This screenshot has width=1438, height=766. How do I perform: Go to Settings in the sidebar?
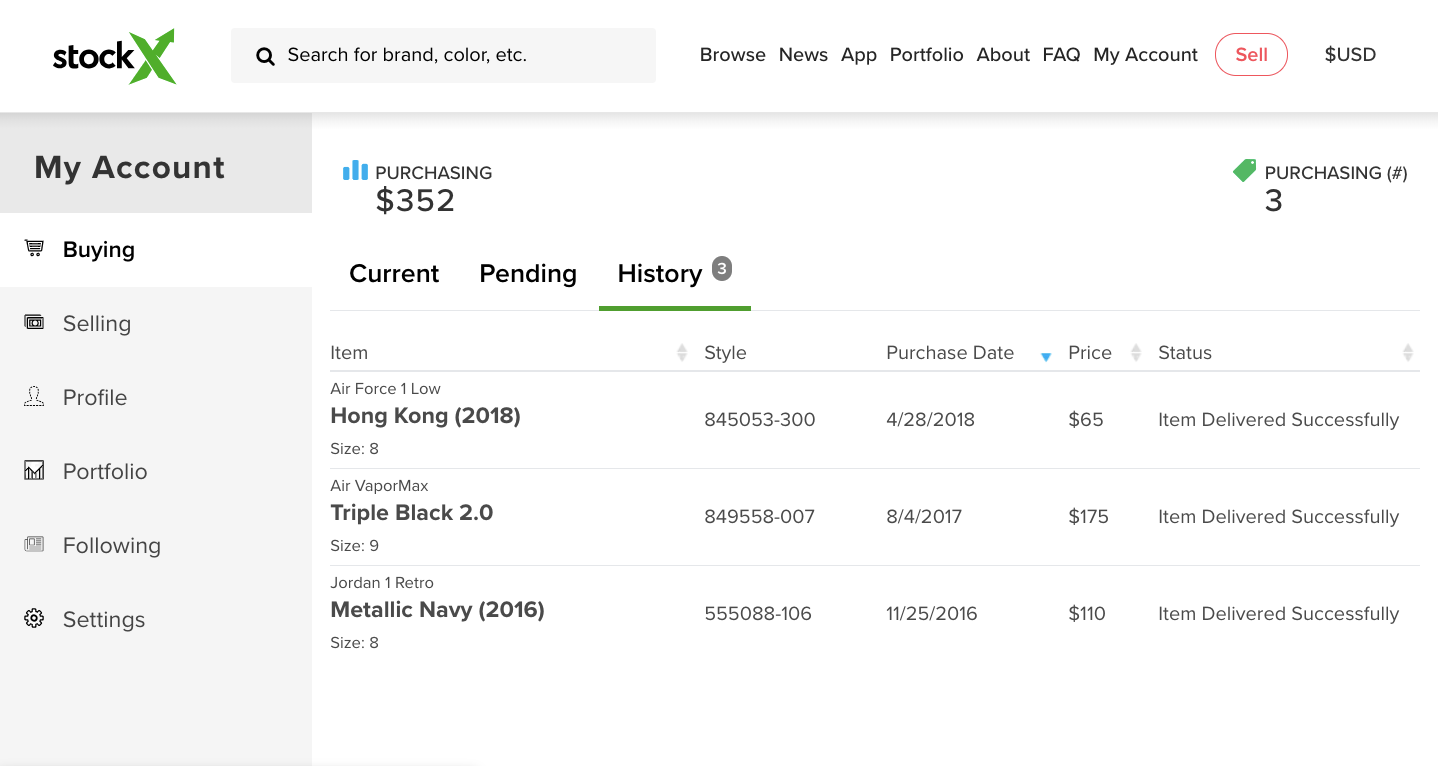pyautogui.click(x=156, y=620)
